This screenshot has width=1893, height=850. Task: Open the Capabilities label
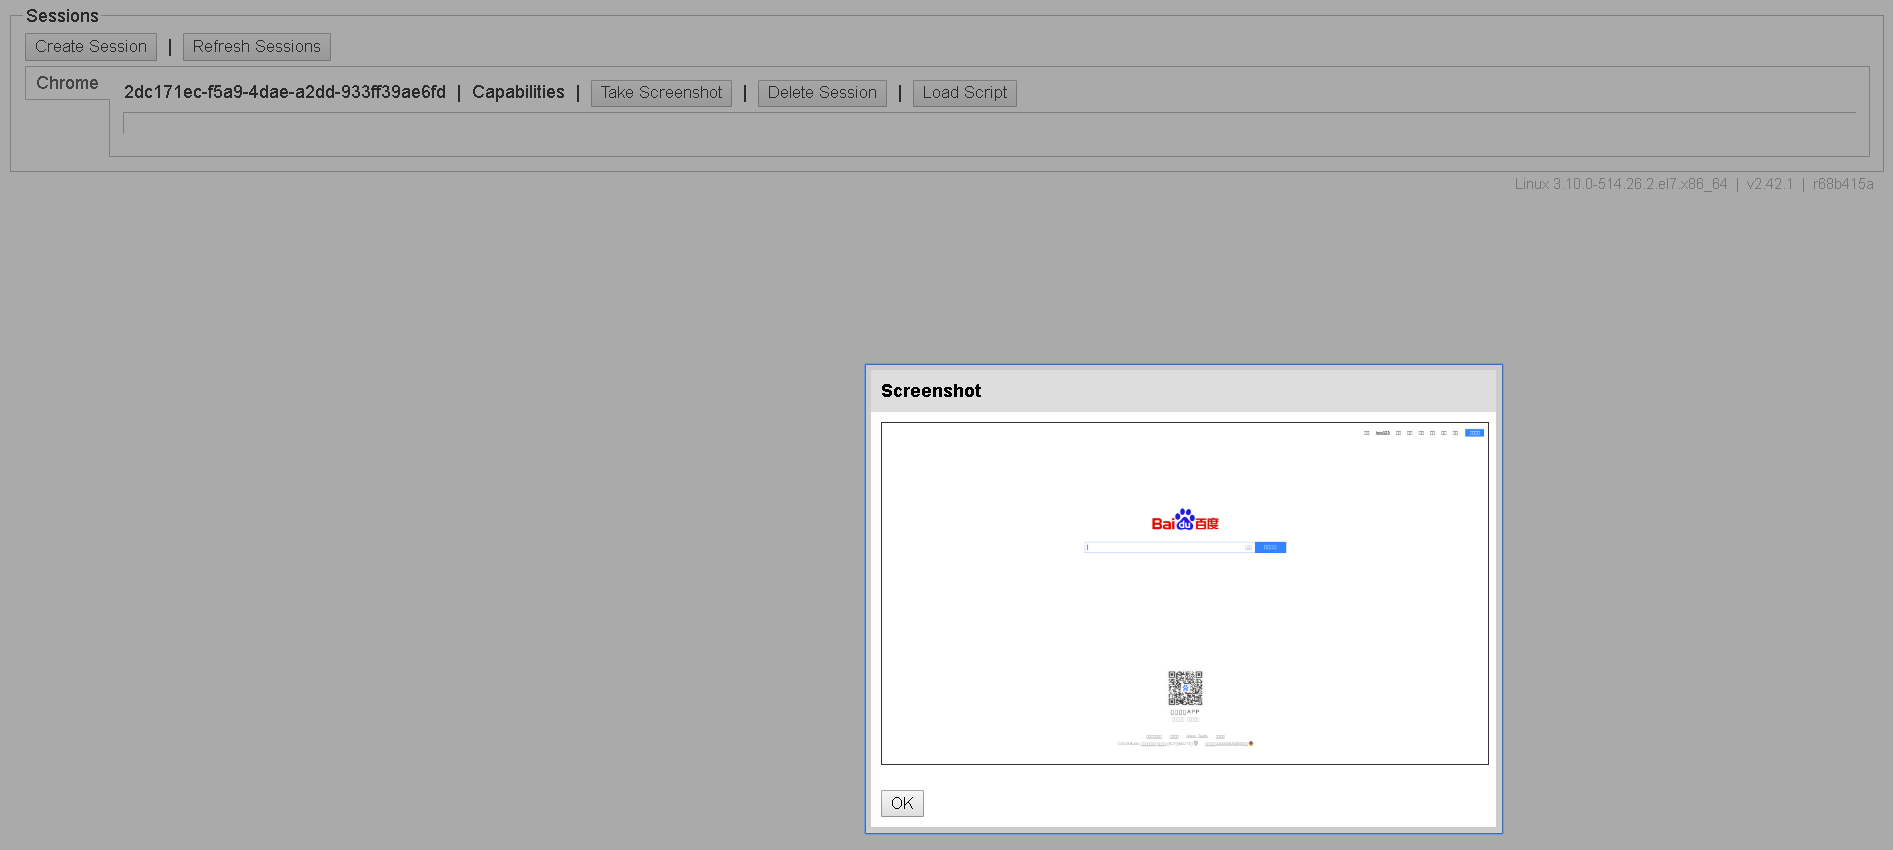pyautogui.click(x=518, y=92)
